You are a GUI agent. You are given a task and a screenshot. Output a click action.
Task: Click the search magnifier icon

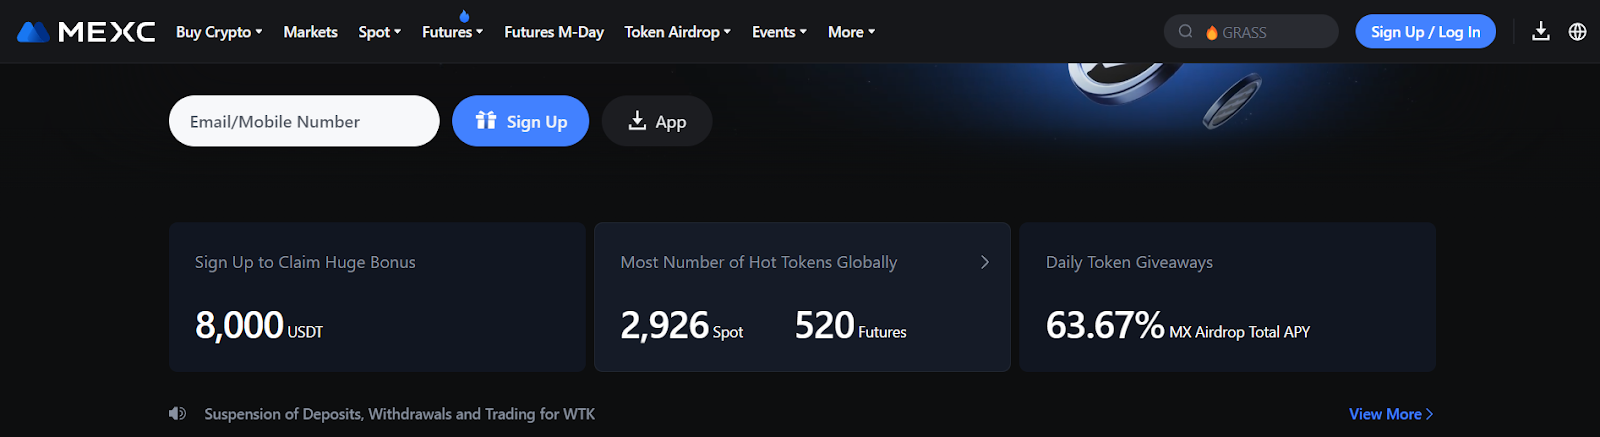pyautogui.click(x=1185, y=32)
